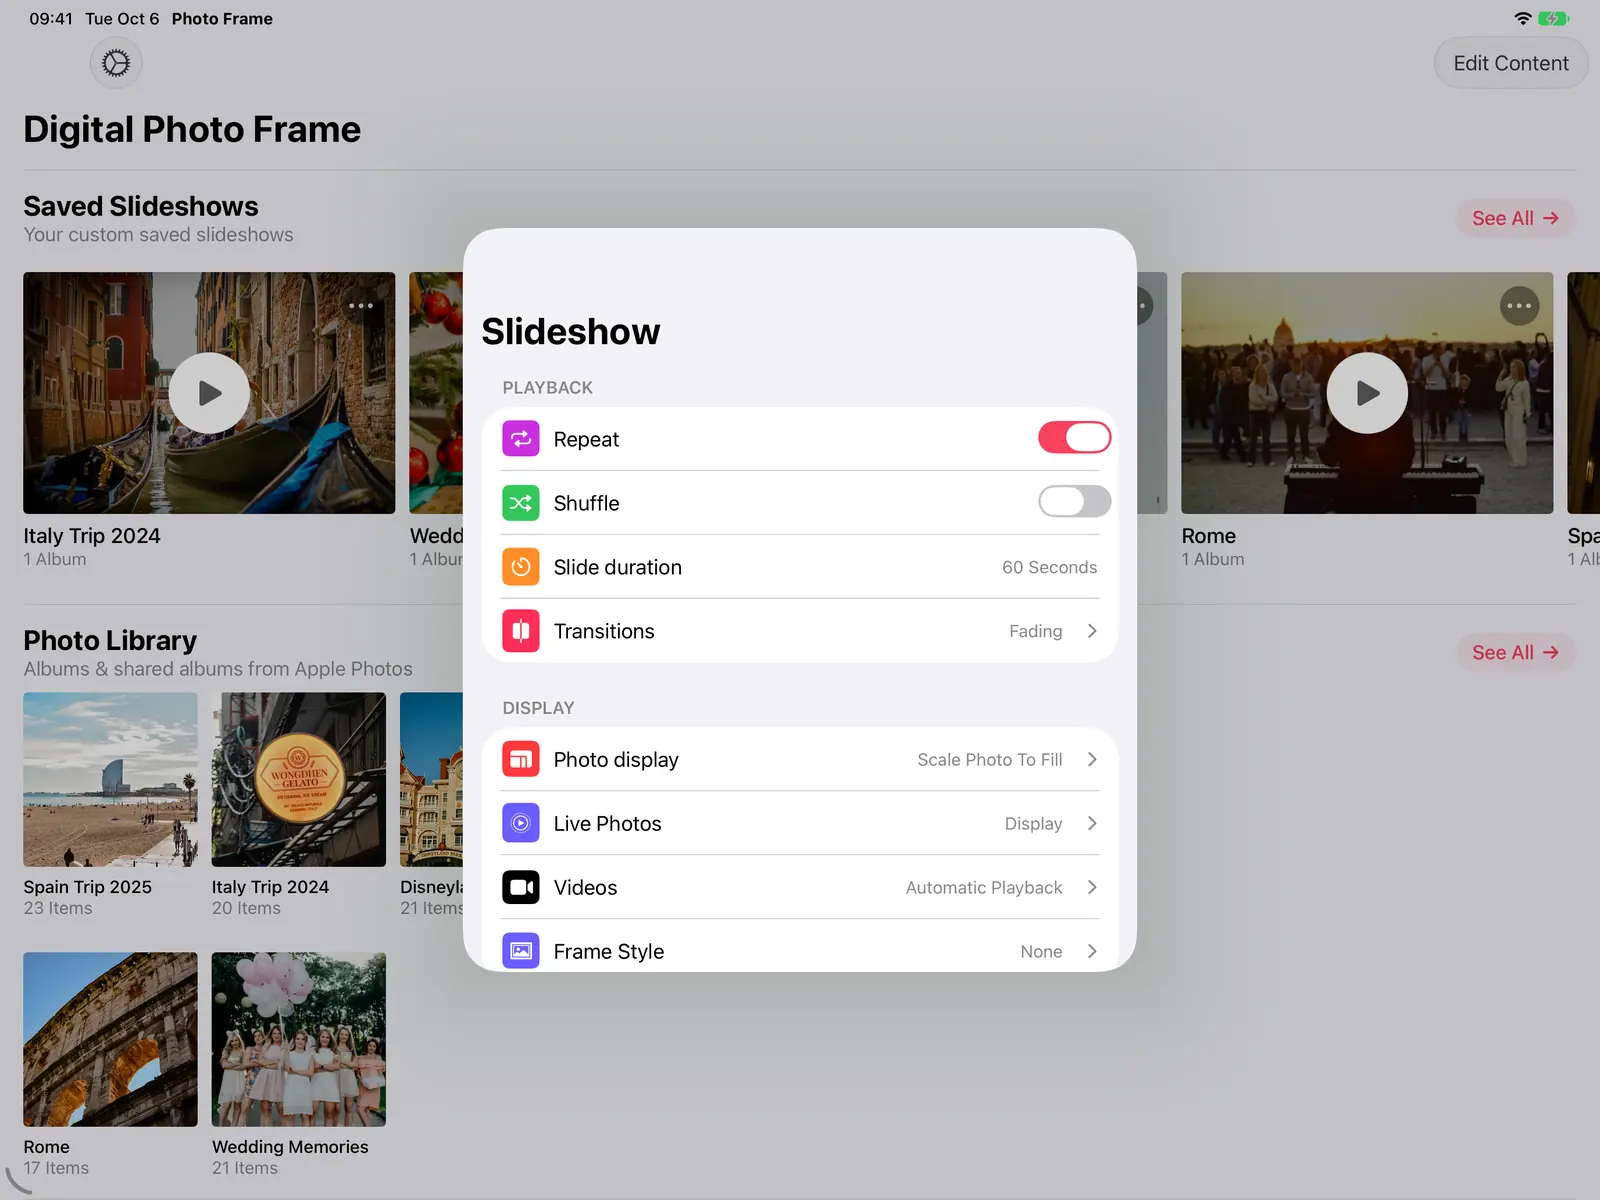This screenshot has width=1600, height=1200.
Task: Check the battery status icon
Action: tap(1553, 19)
